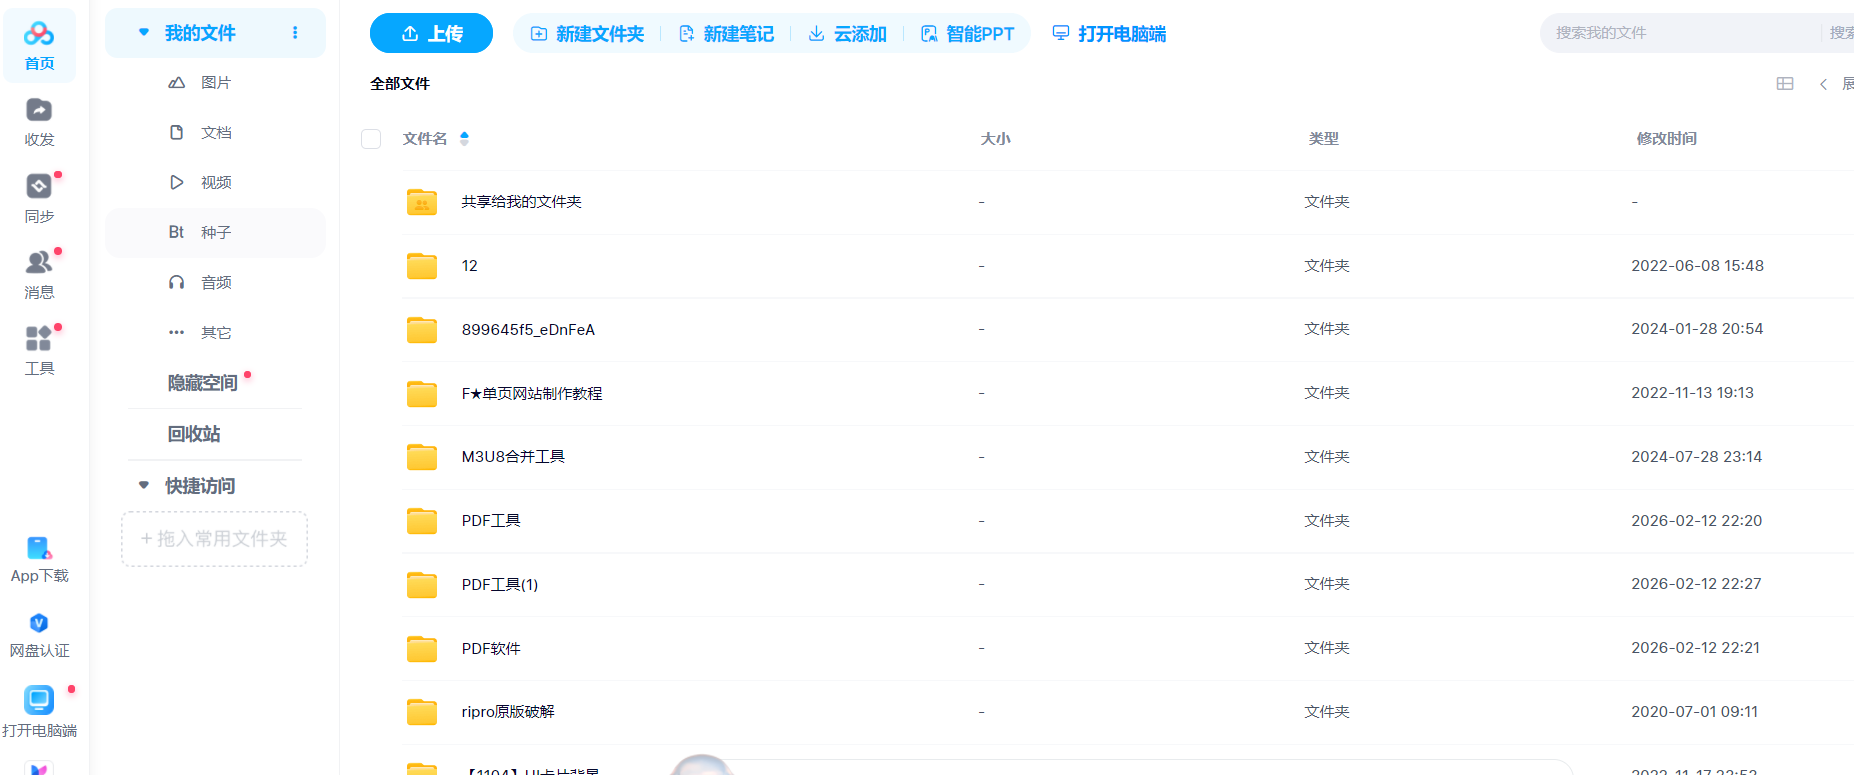Open the 消息 messages icon
Image resolution: width=1854 pixels, height=775 pixels.
[x=39, y=263]
